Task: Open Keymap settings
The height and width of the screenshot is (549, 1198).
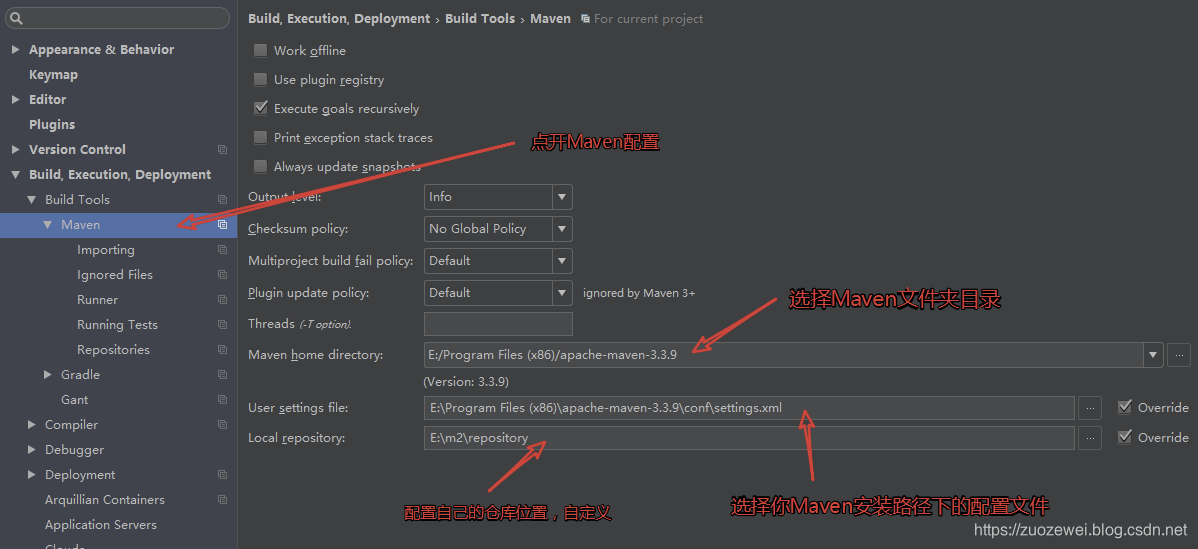Action: [x=53, y=75]
